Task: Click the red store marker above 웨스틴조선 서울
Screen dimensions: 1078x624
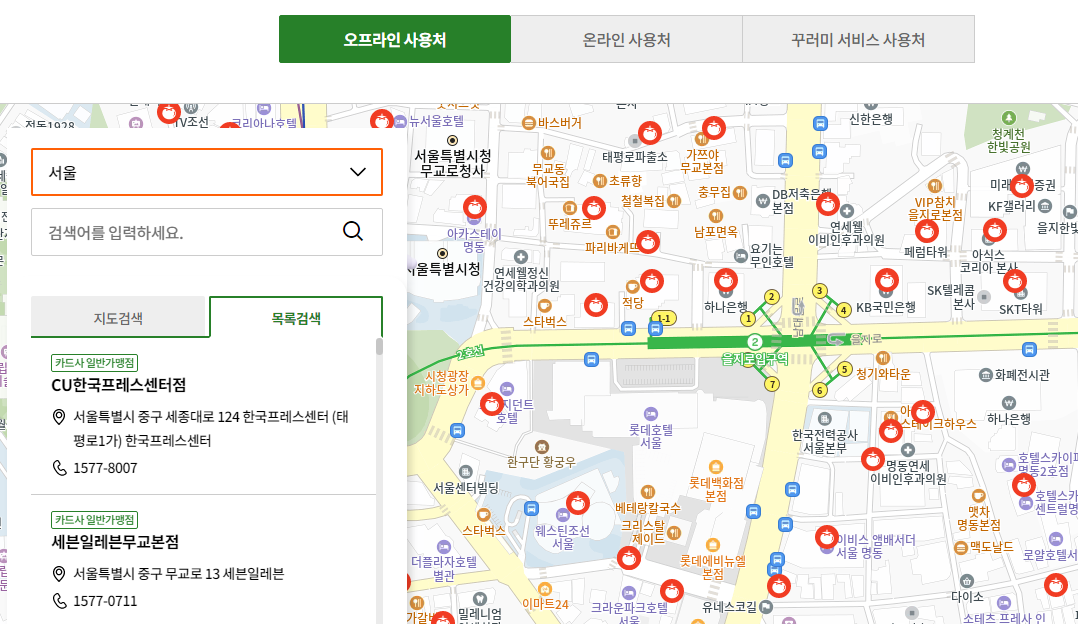Action: tap(578, 503)
